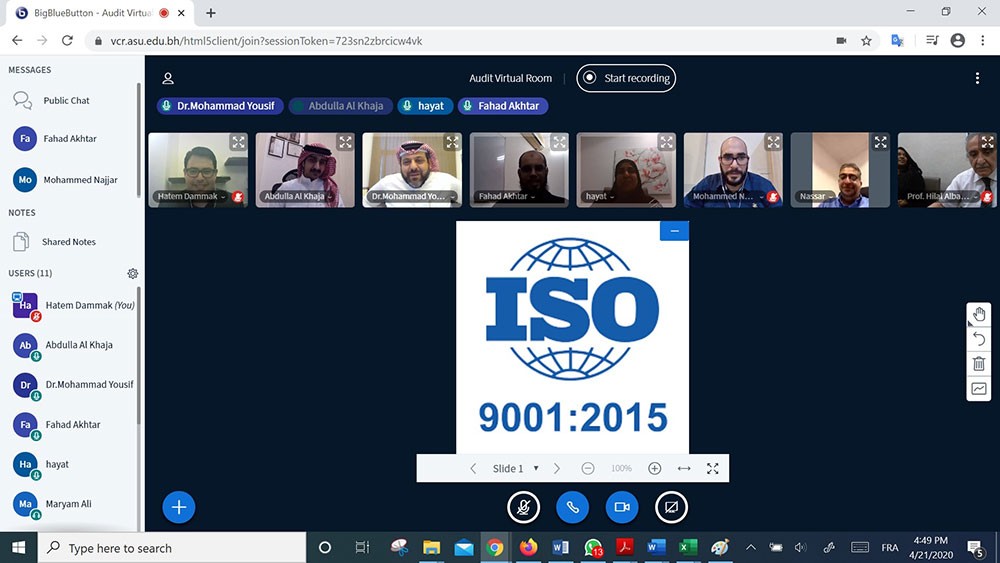The image size is (1000, 563).
Task: Leave audio with phone button
Action: pyautogui.click(x=573, y=507)
